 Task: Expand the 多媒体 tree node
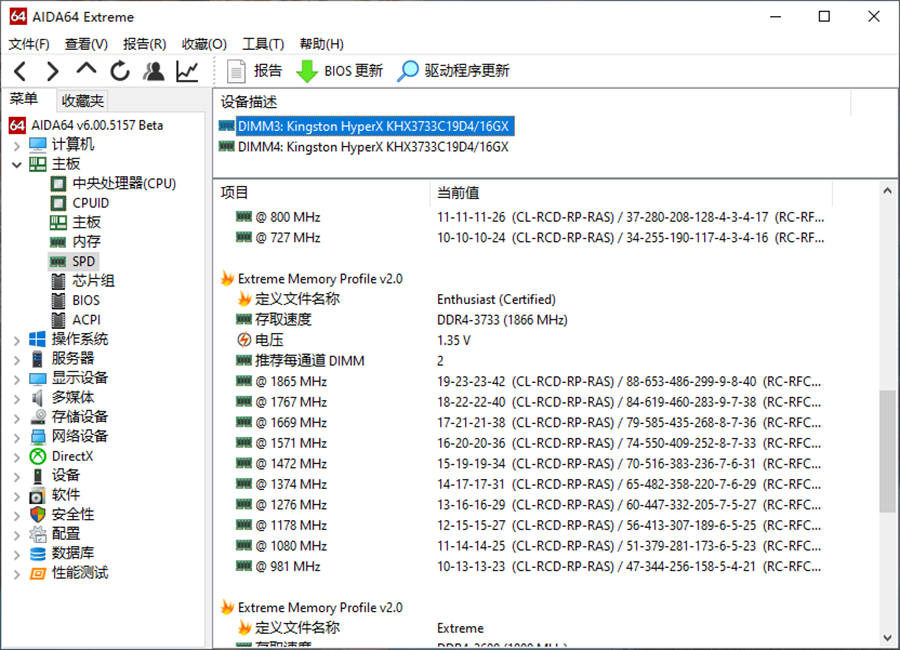pyautogui.click(x=17, y=398)
